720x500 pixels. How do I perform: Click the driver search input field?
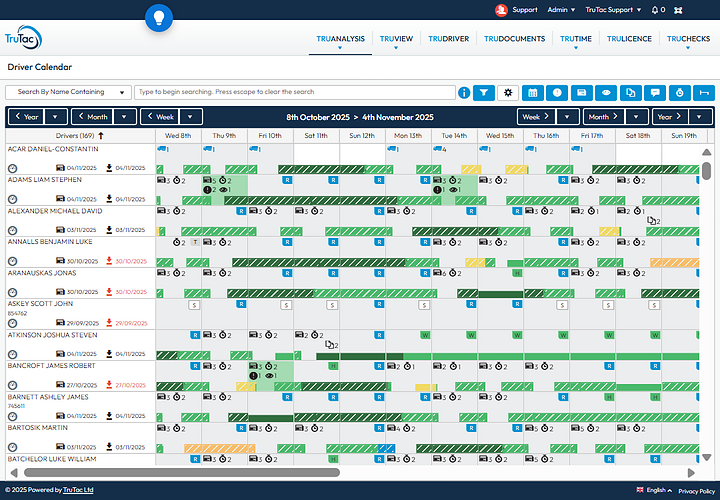295,92
